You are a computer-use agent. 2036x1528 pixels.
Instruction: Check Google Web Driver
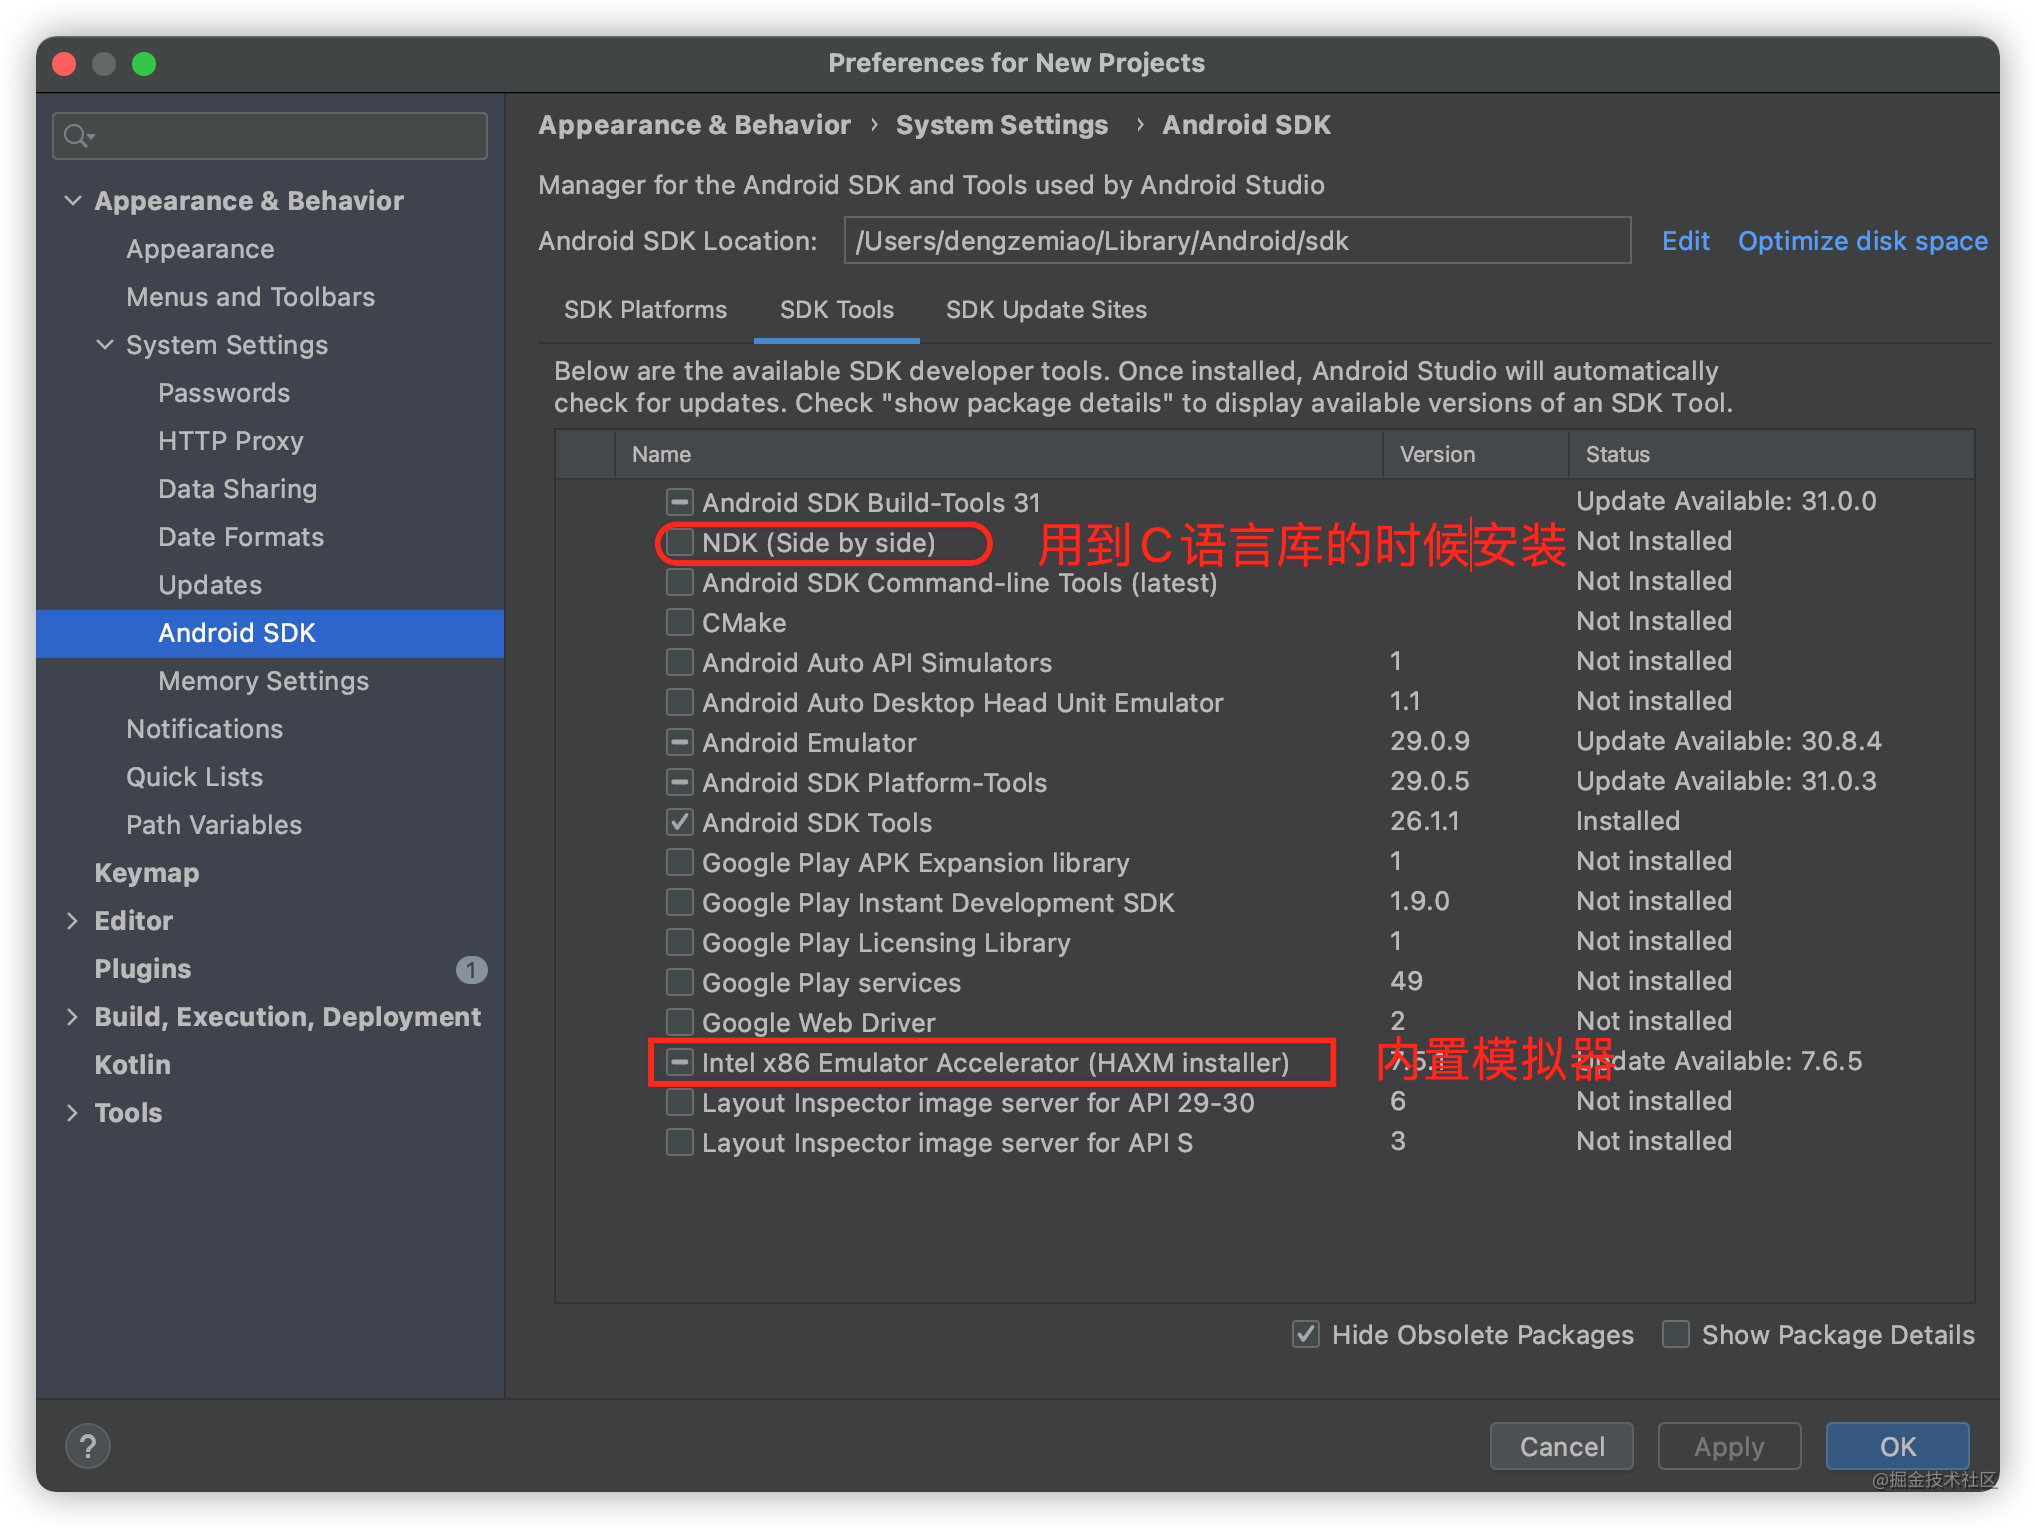(680, 1023)
